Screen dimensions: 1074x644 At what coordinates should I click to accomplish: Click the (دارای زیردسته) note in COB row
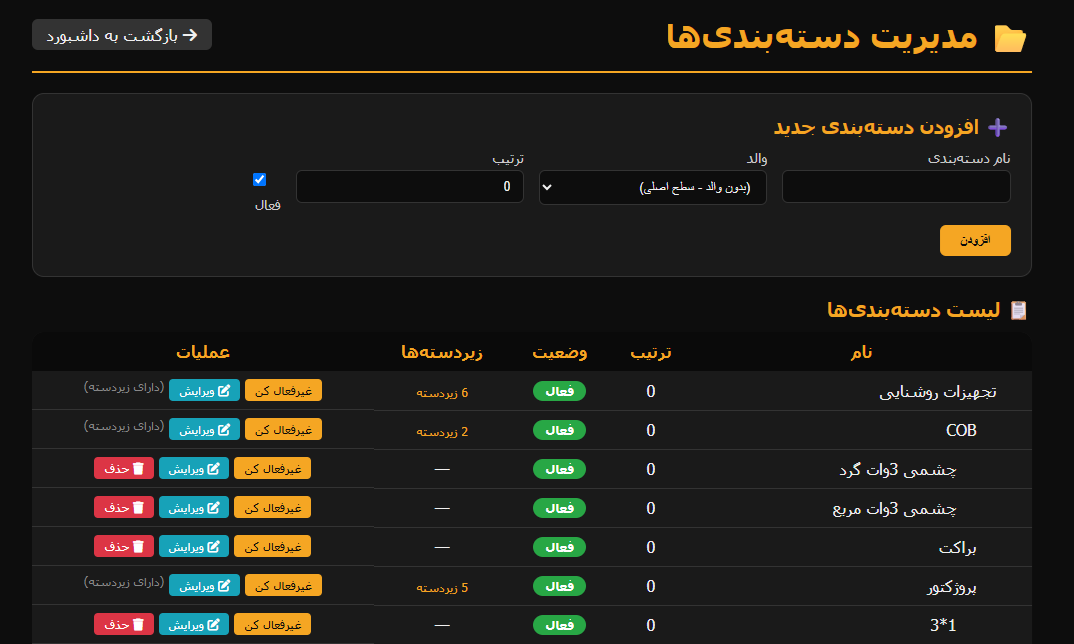point(124,426)
